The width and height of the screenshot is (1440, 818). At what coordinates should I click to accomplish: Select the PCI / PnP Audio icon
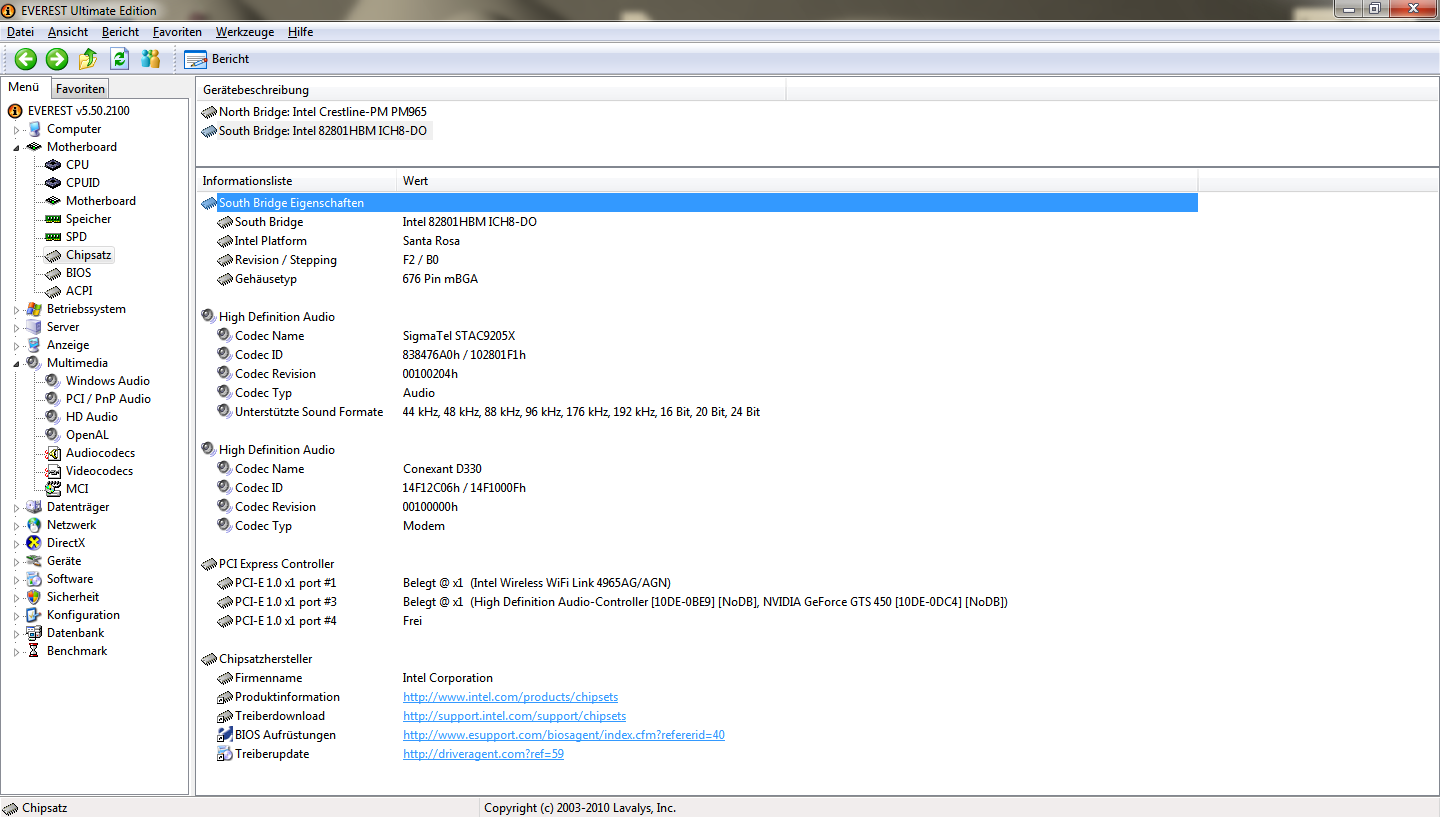pos(53,399)
